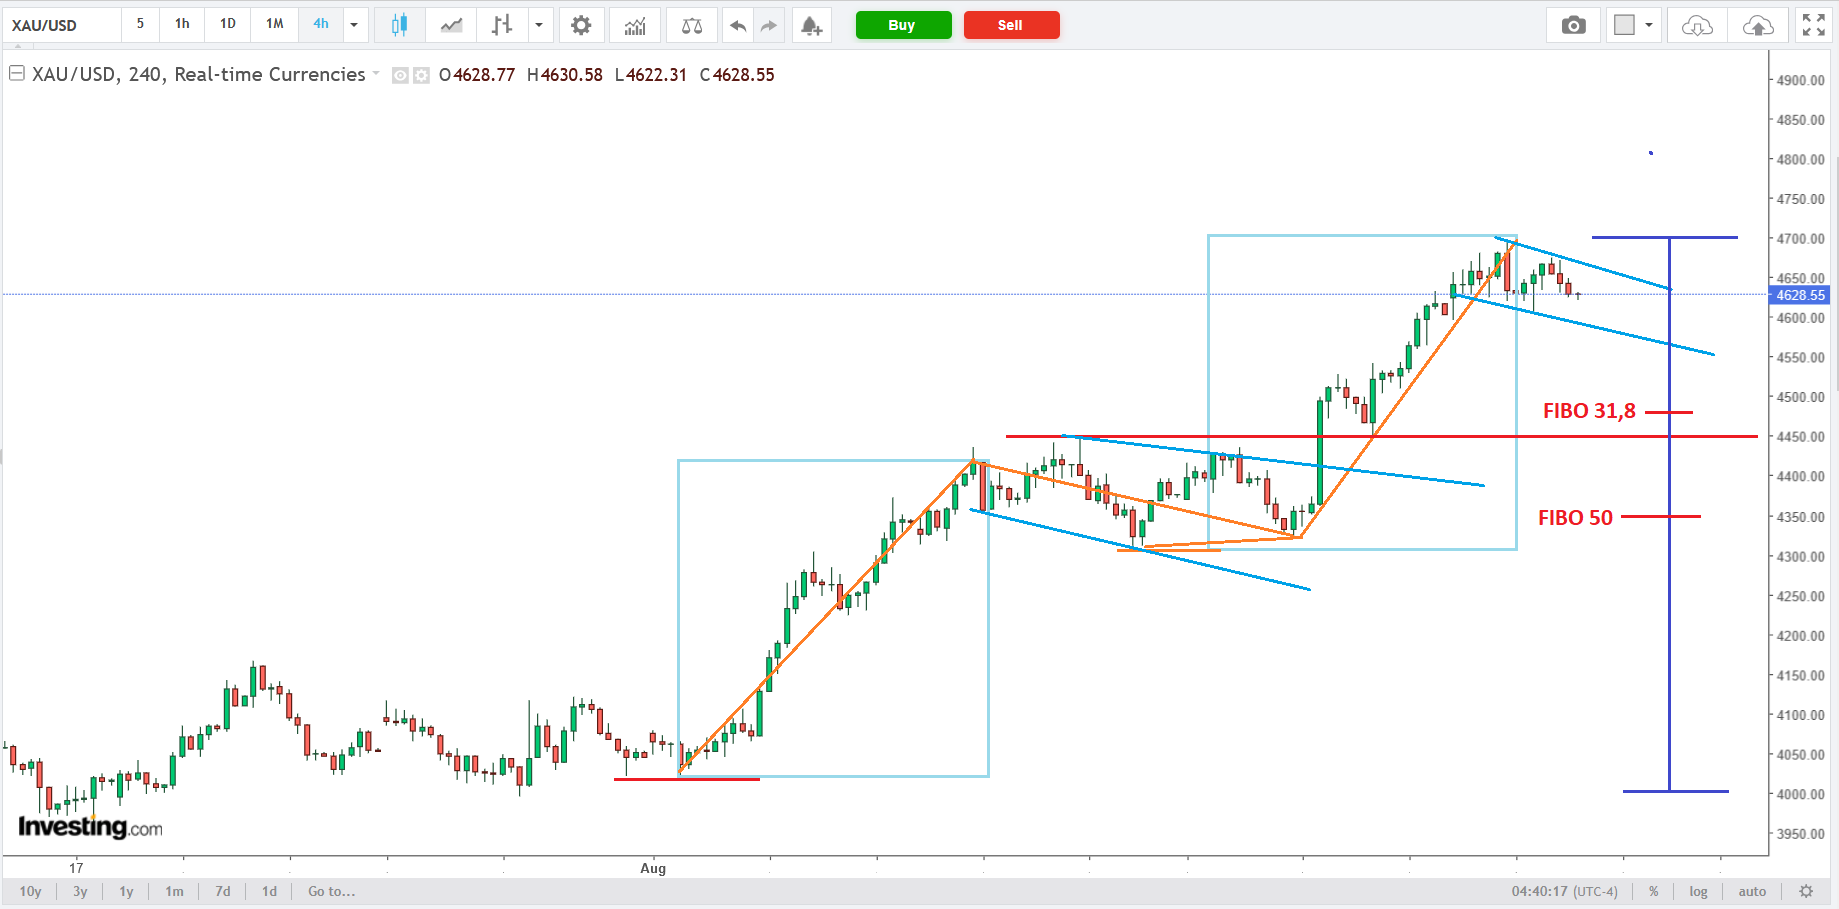The height and width of the screenshot is (909, 1839).
Task: Open the indicators icon
Action: coord(635,25)
